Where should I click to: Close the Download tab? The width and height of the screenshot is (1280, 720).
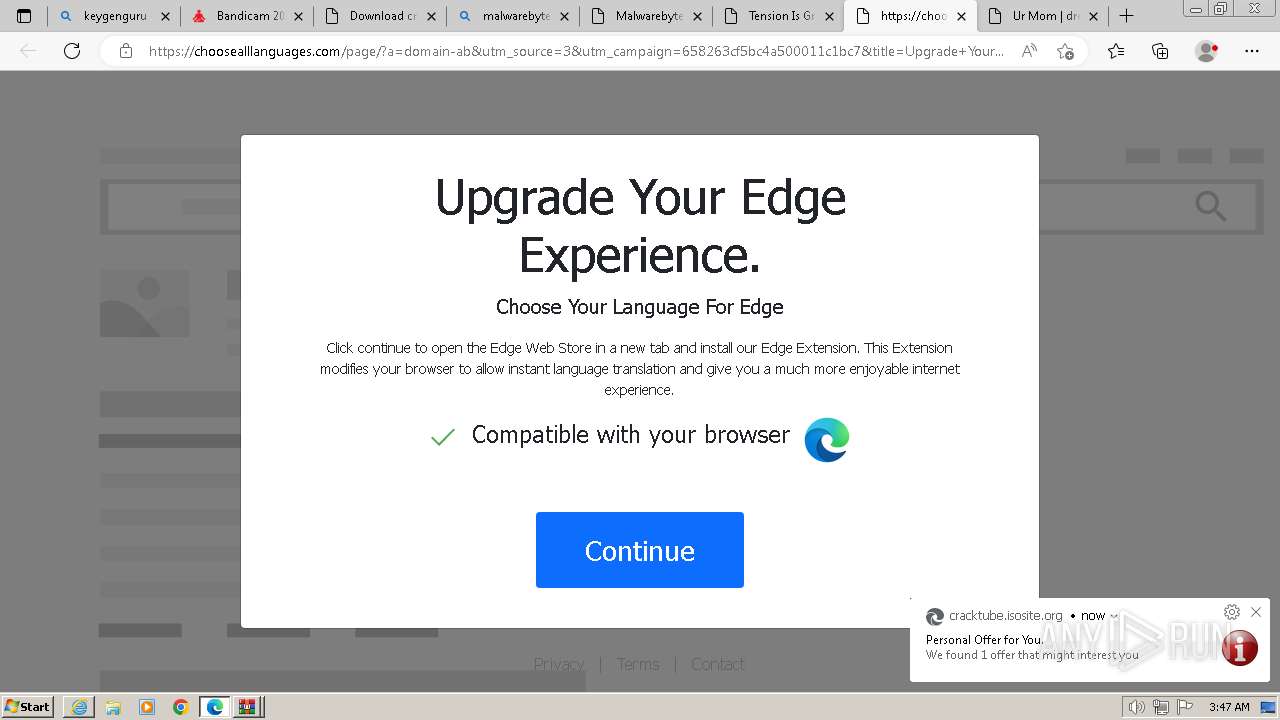[431, 16]
